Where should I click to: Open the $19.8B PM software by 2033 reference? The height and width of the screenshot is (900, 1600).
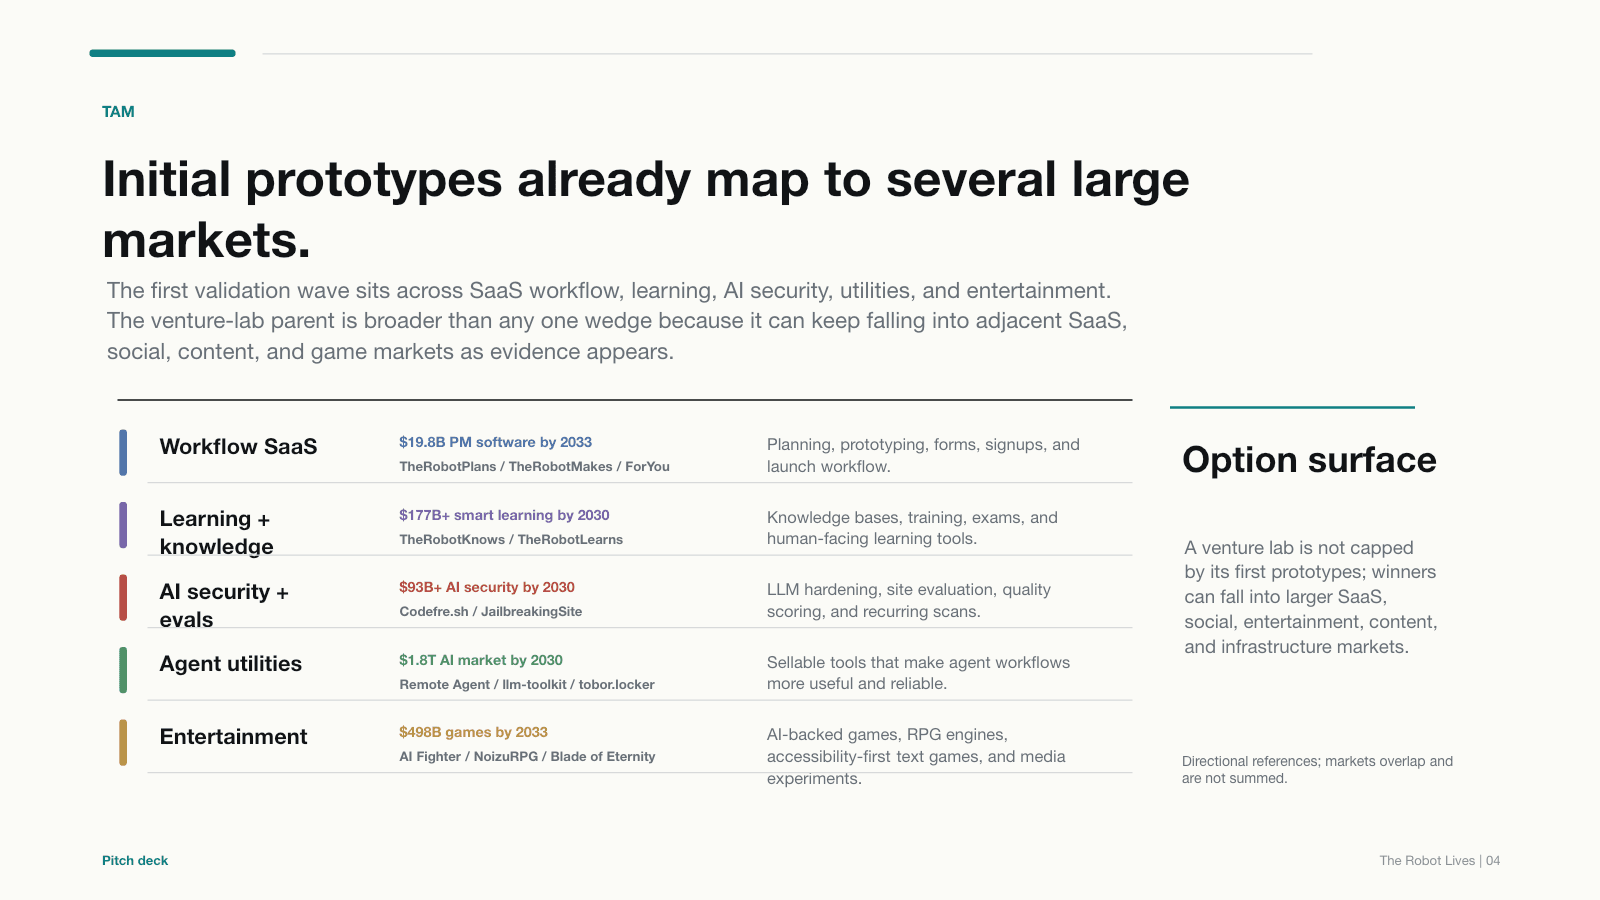[495, 442]
